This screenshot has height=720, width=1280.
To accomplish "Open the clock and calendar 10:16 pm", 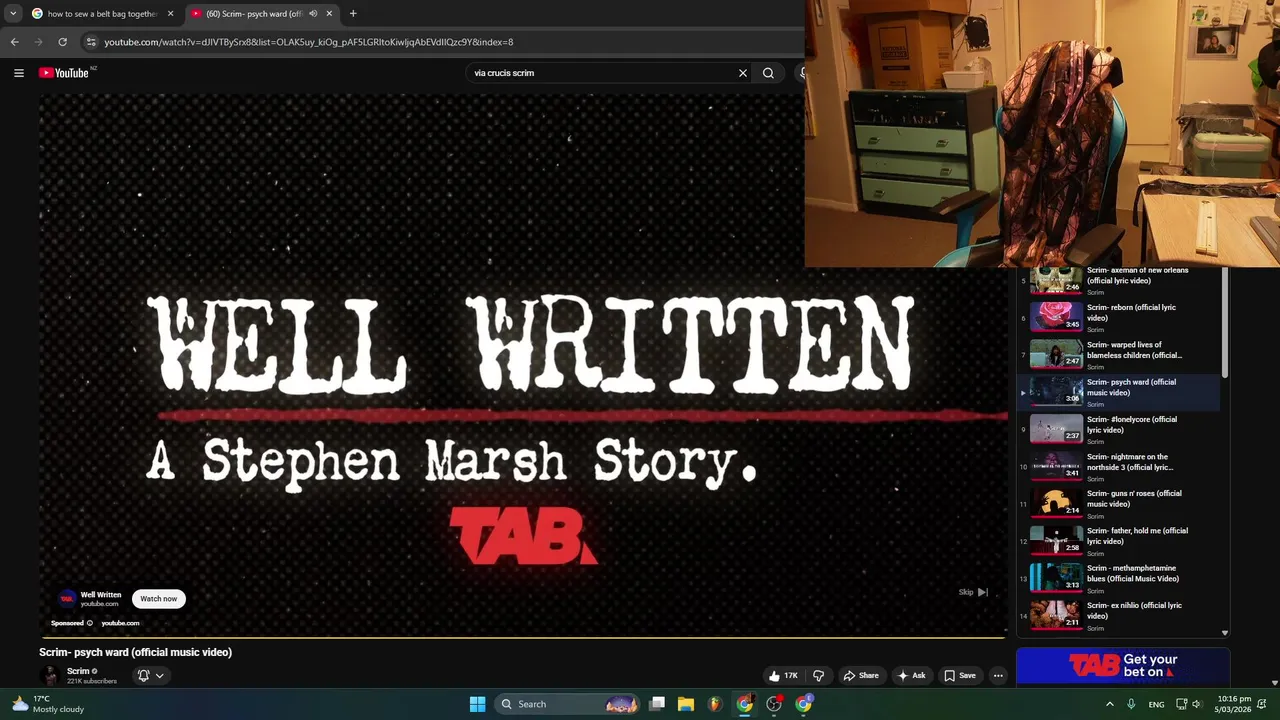I will coord(1234,704).
